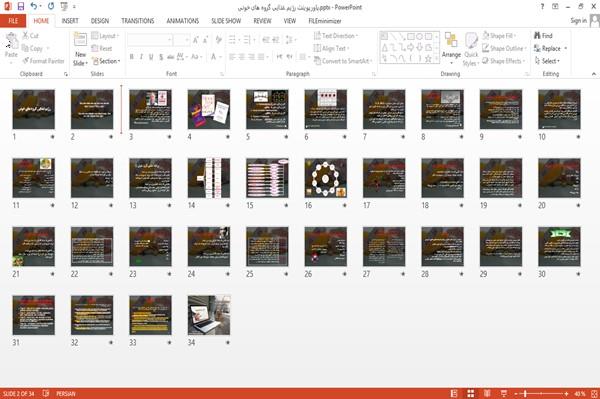Click the Sign in link
600x399 pixels.
click(x=578, y=21)
